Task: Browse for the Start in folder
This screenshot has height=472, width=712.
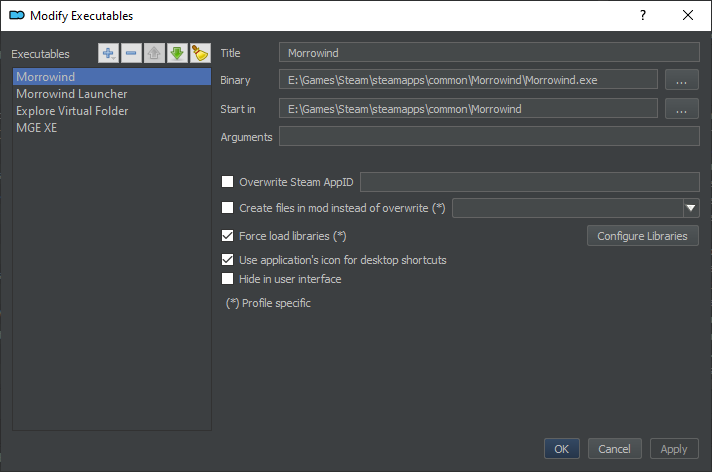Action: point(680,109)
